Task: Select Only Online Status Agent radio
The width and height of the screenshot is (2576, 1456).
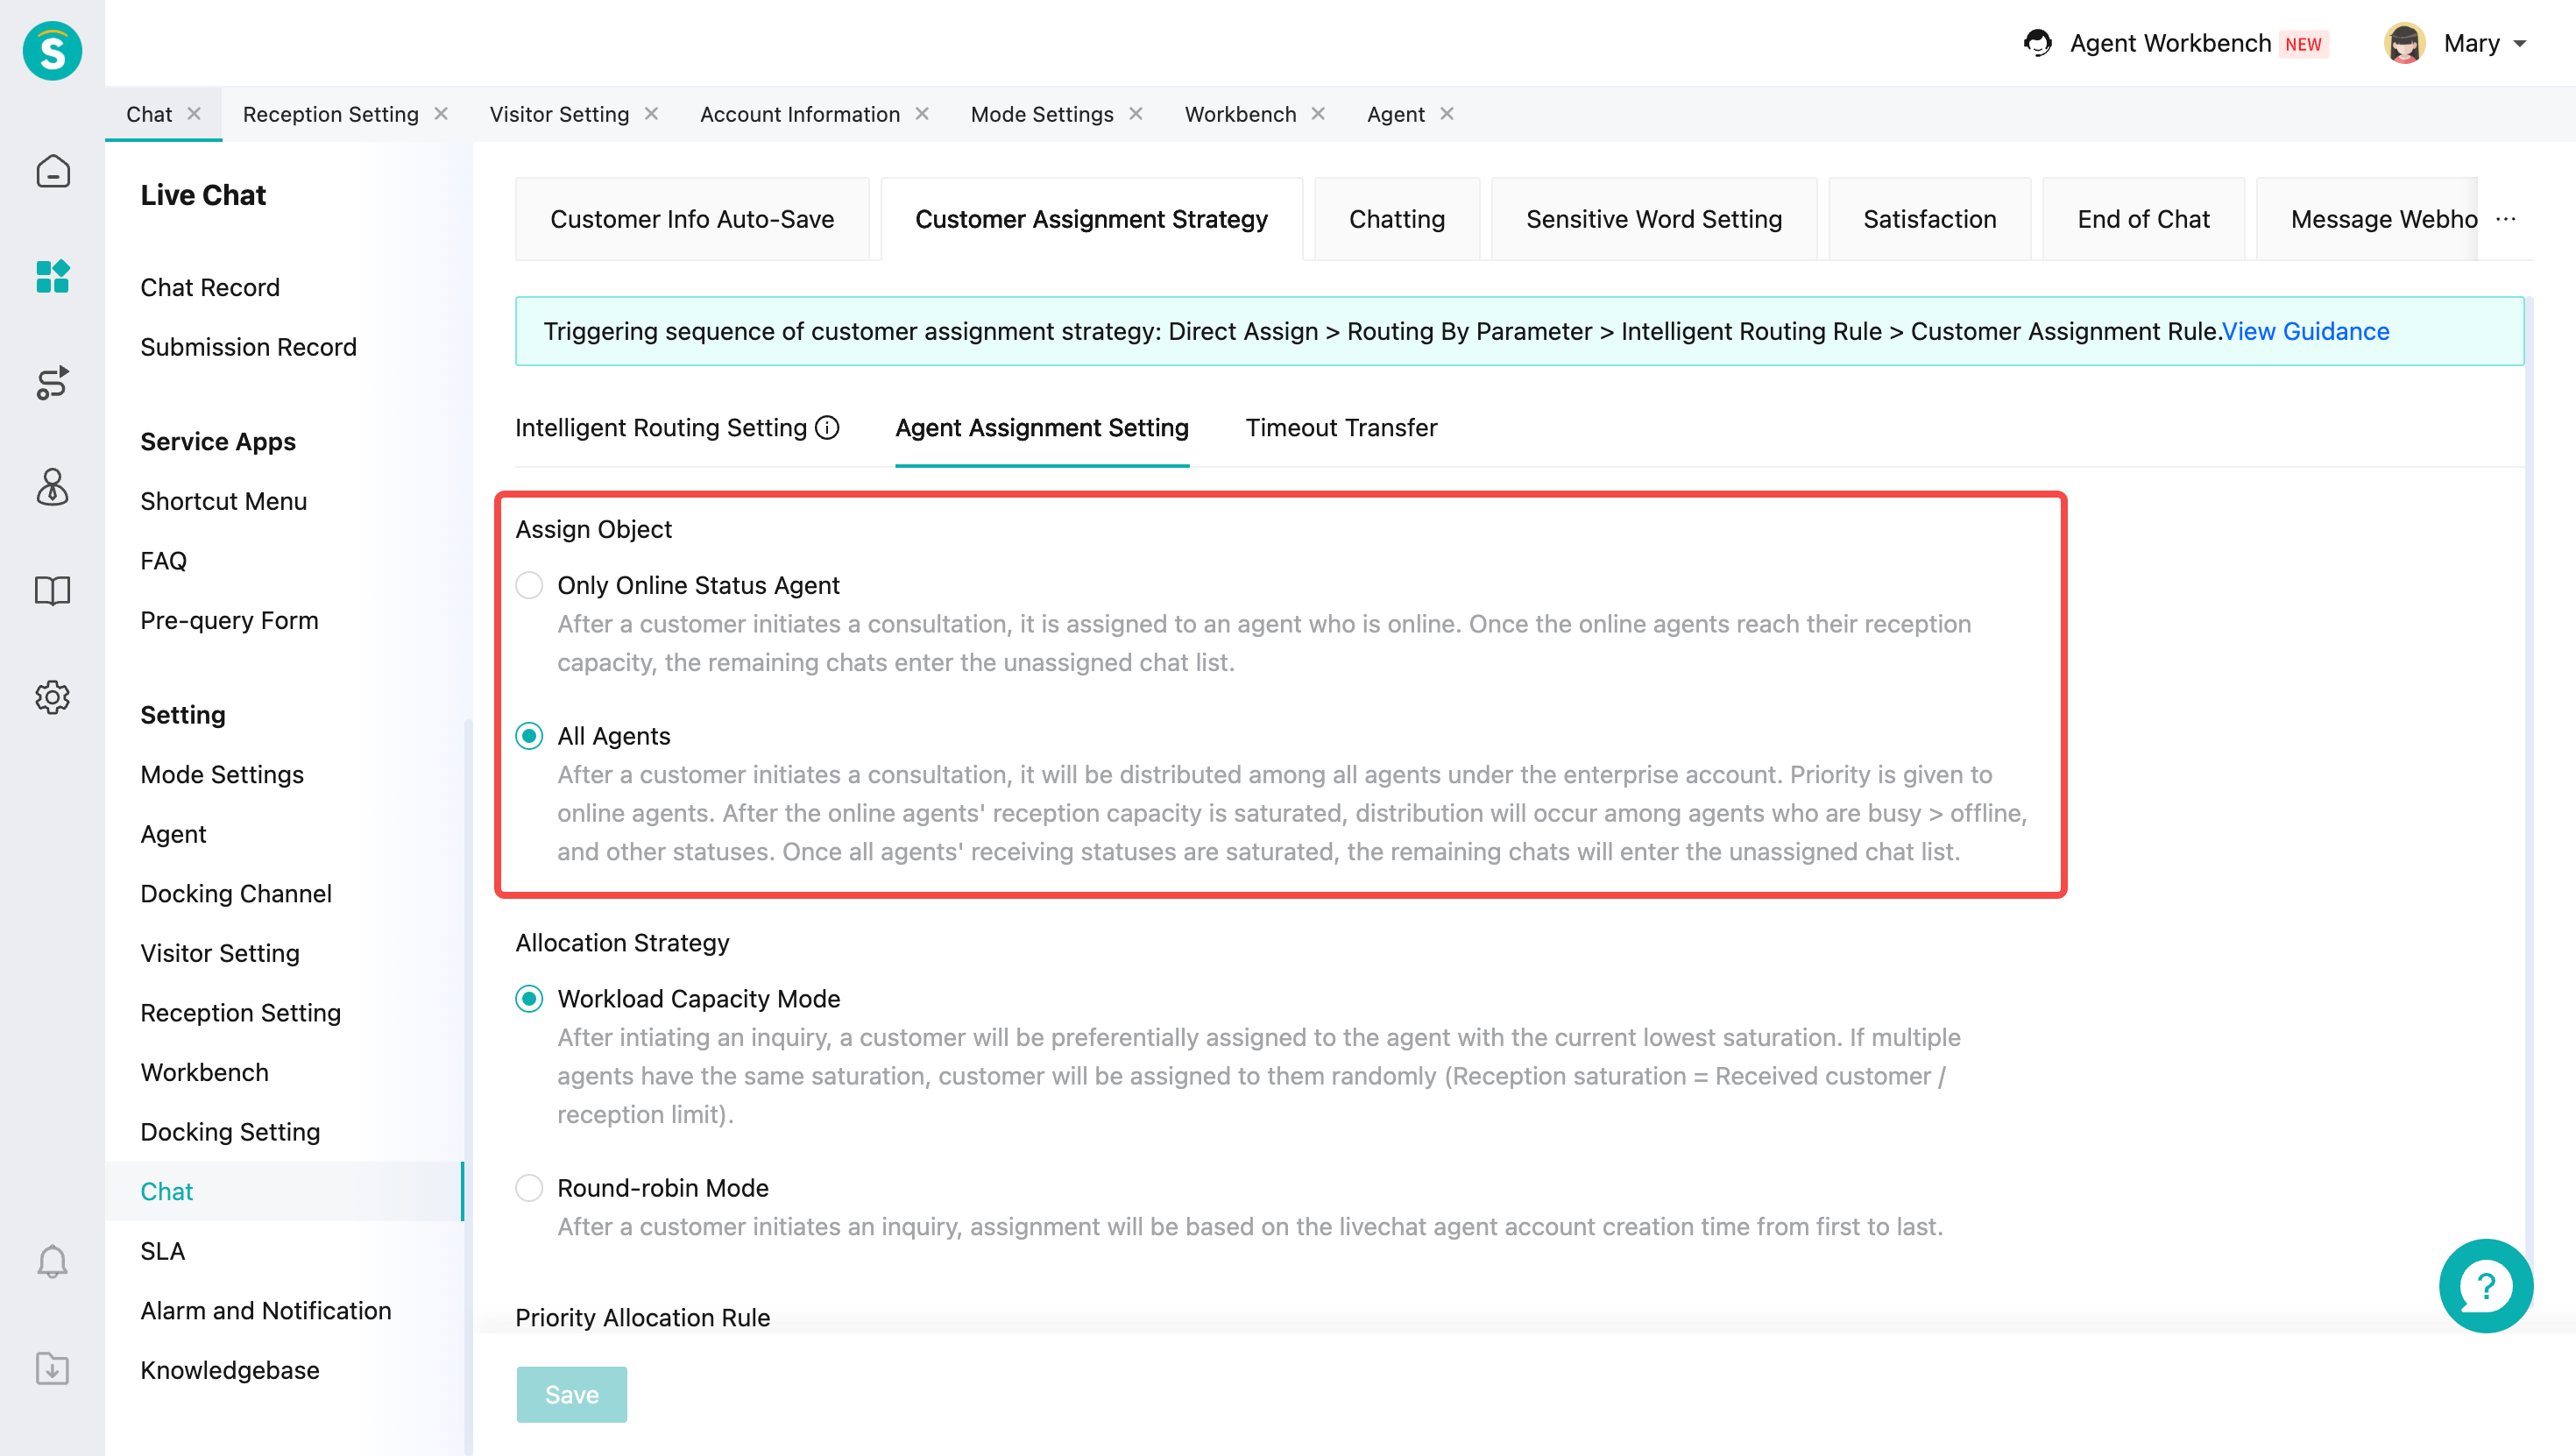Action: (529, 585)
